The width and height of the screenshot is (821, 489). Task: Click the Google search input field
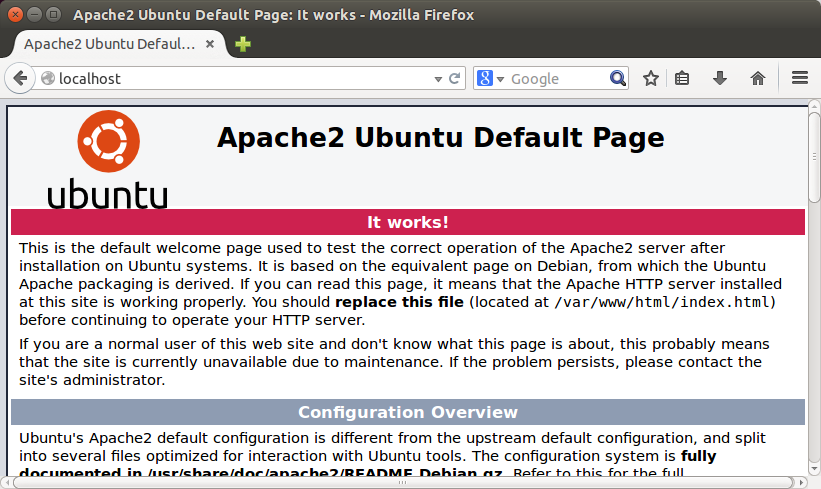pyautogui.click(x=558, y=79)
